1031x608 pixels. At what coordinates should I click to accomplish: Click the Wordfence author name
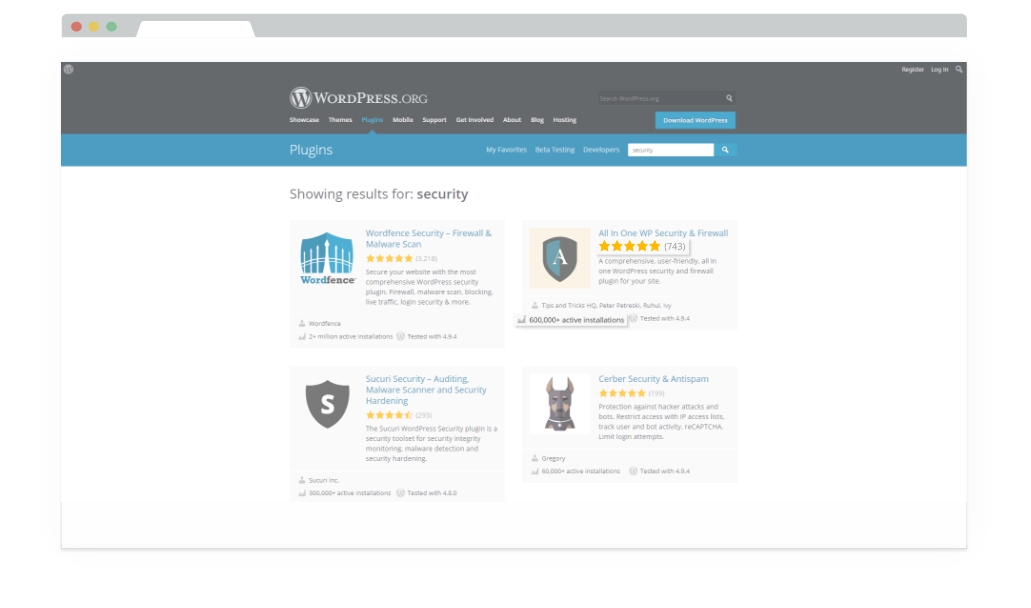(x=325, y=323)
